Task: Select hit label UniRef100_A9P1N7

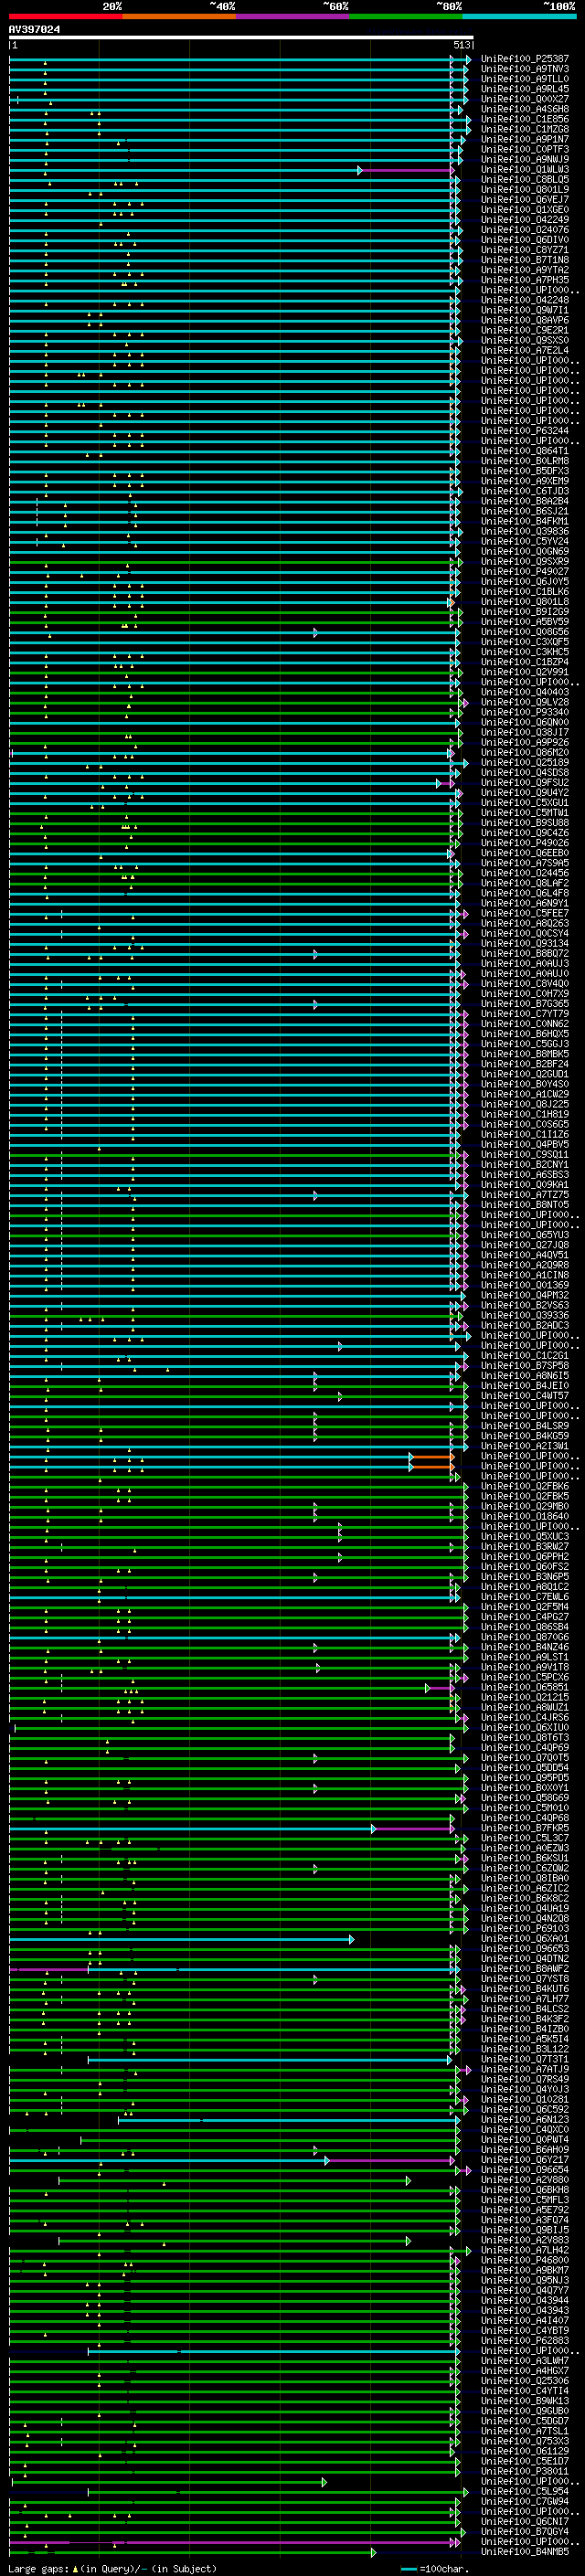Action: point(525,139)
